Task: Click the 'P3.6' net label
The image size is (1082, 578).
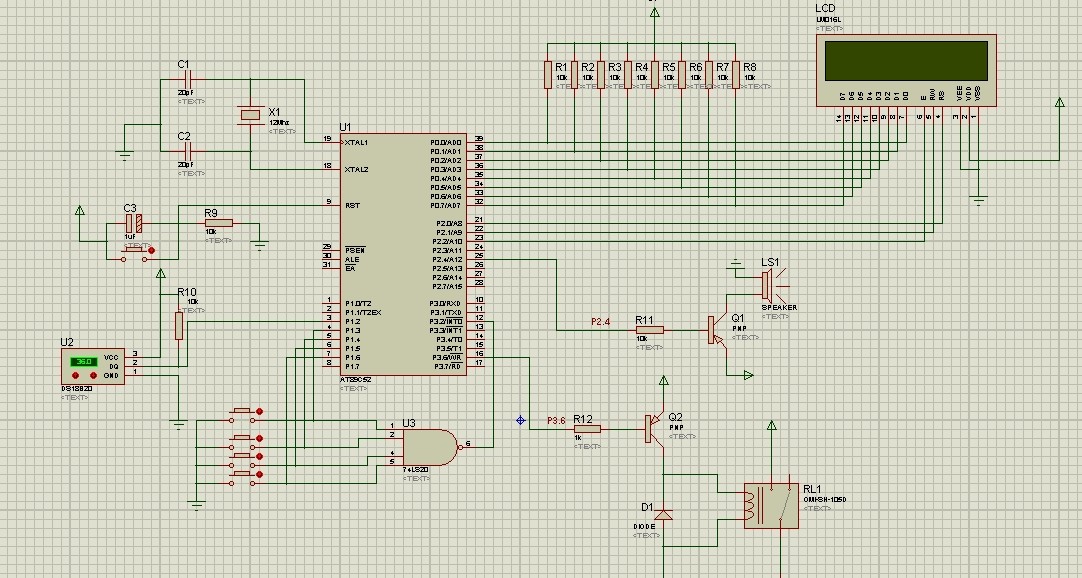Action: coord(556,420)
